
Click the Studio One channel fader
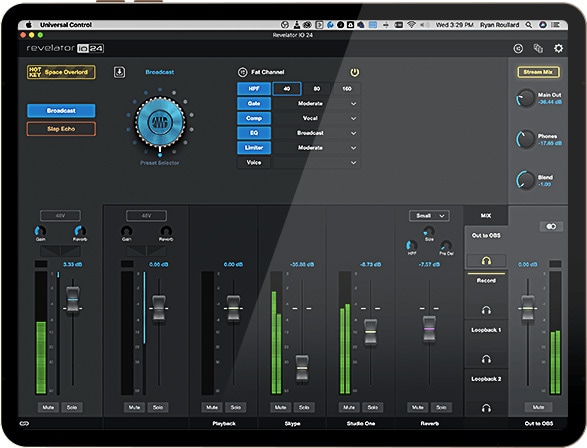click(371, 331)
